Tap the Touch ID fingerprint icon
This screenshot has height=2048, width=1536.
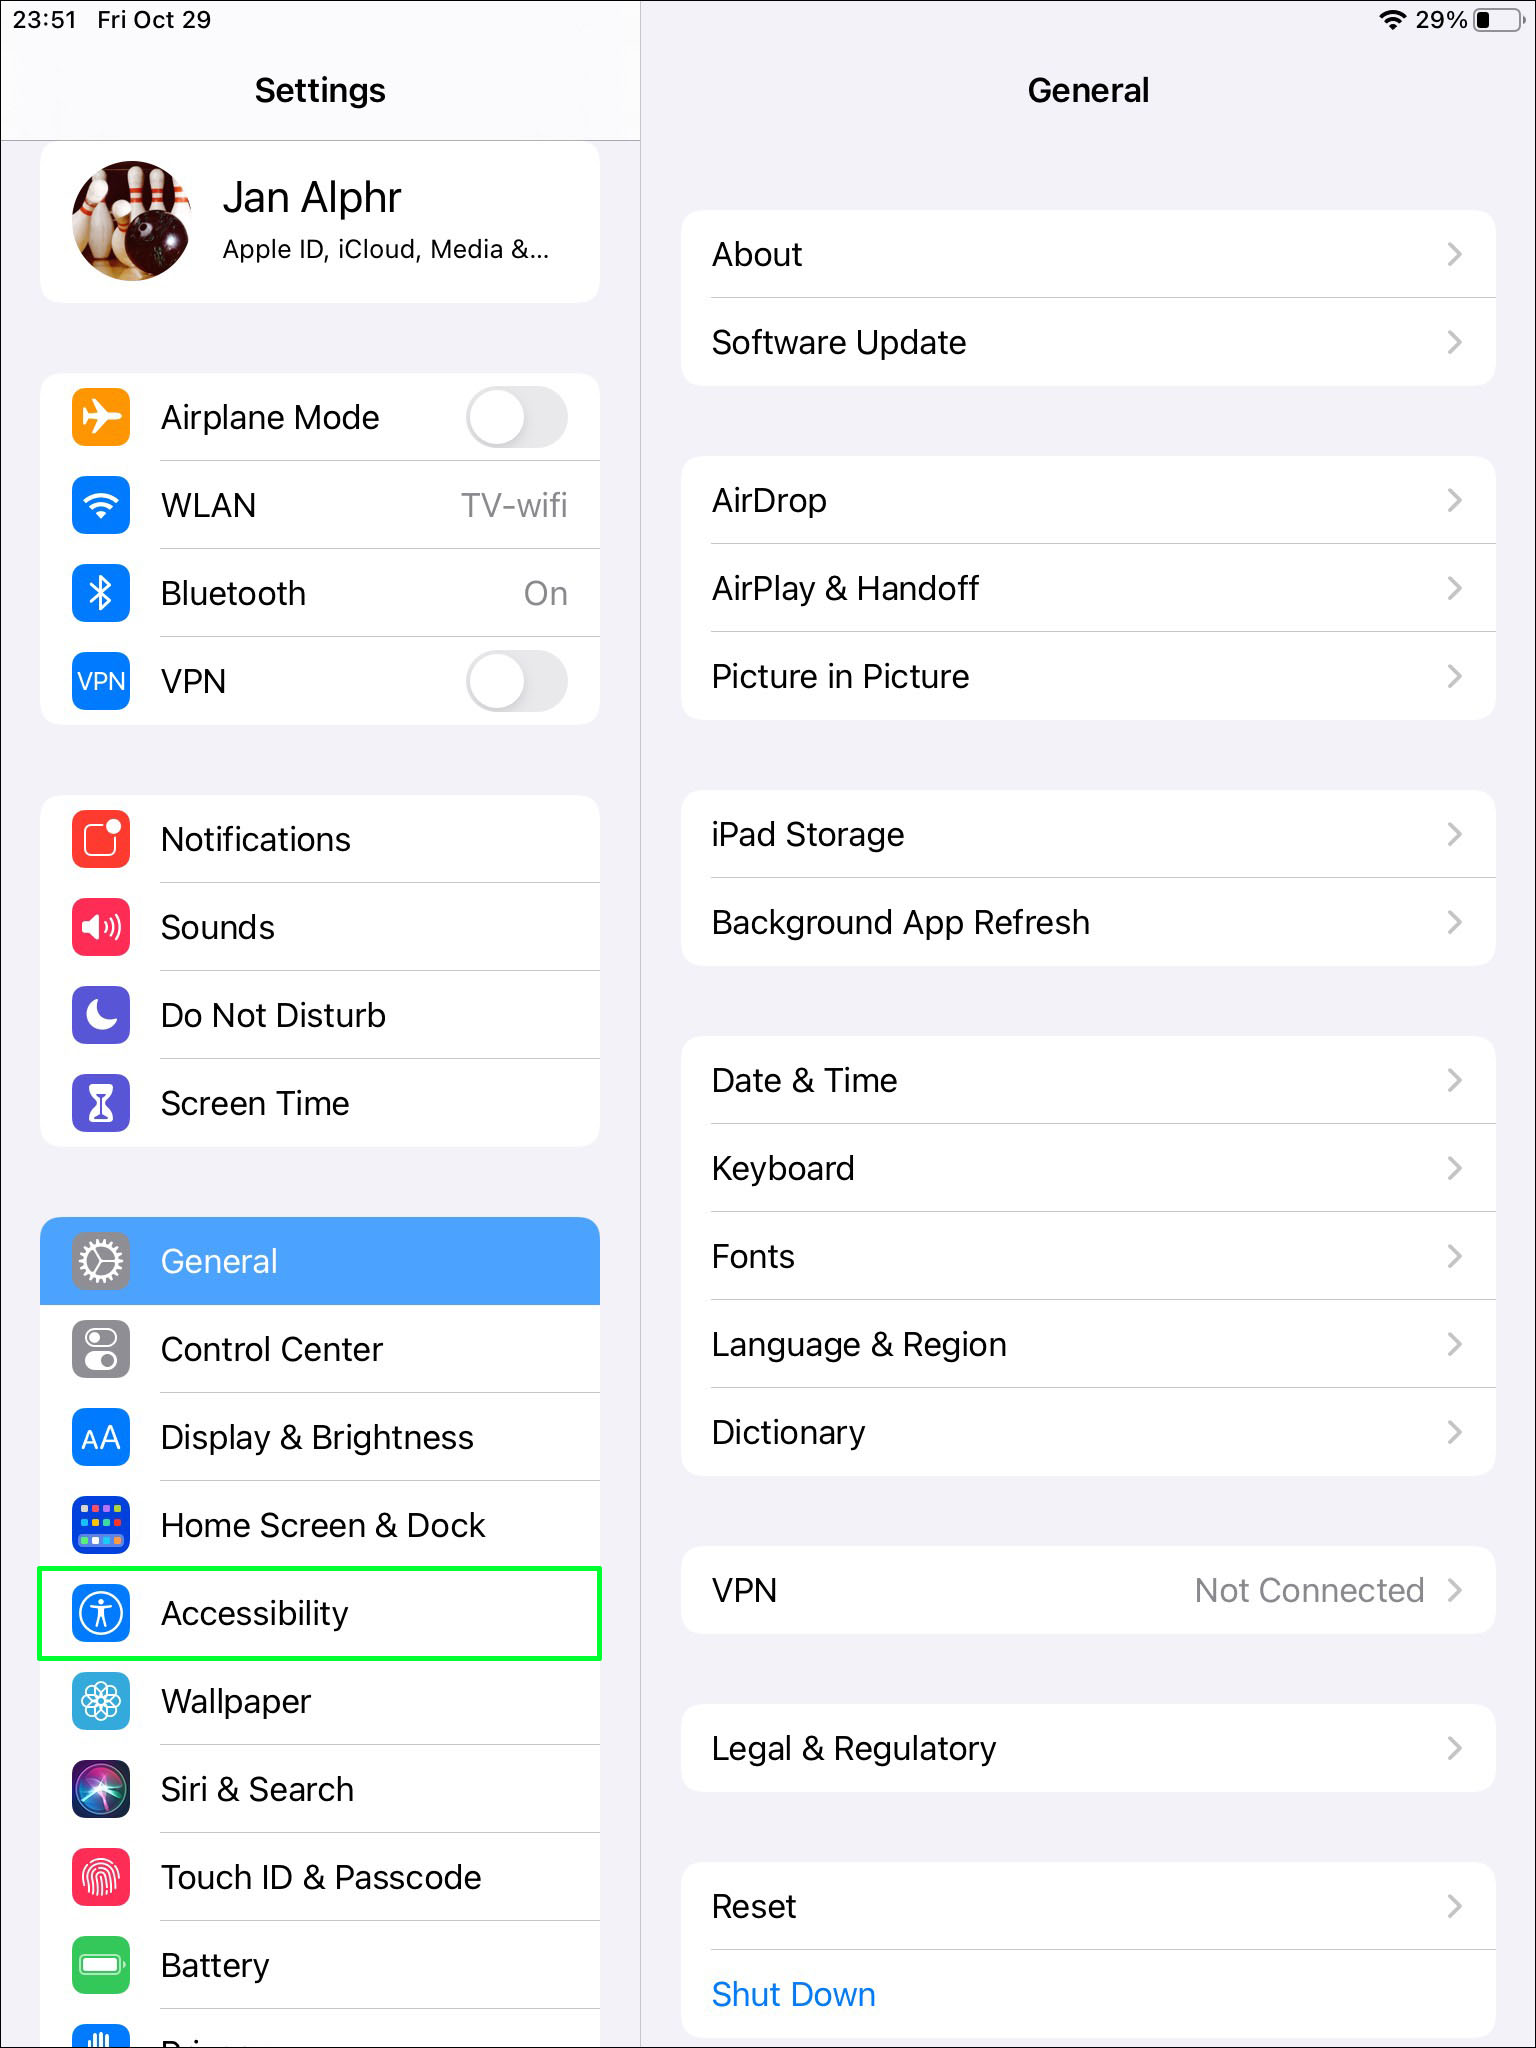click(x=101, y=1877)
